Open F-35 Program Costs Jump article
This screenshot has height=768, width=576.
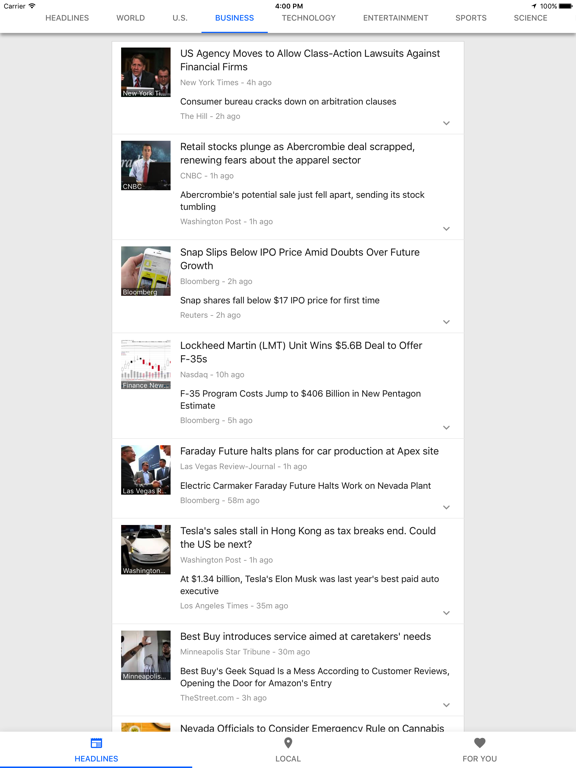click(300, 400)
